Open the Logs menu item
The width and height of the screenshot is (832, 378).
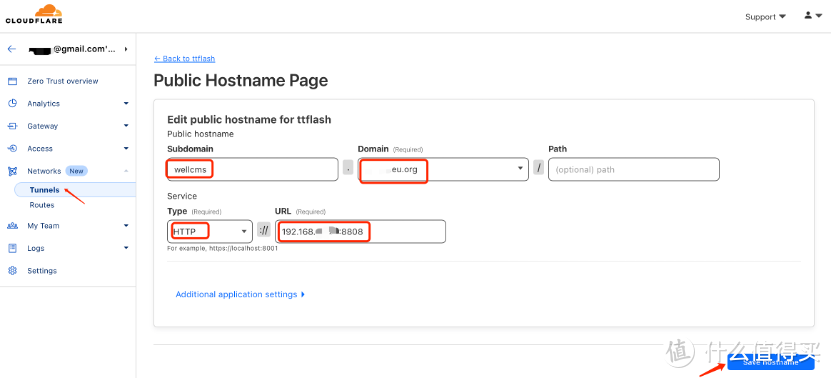point(36,248)
